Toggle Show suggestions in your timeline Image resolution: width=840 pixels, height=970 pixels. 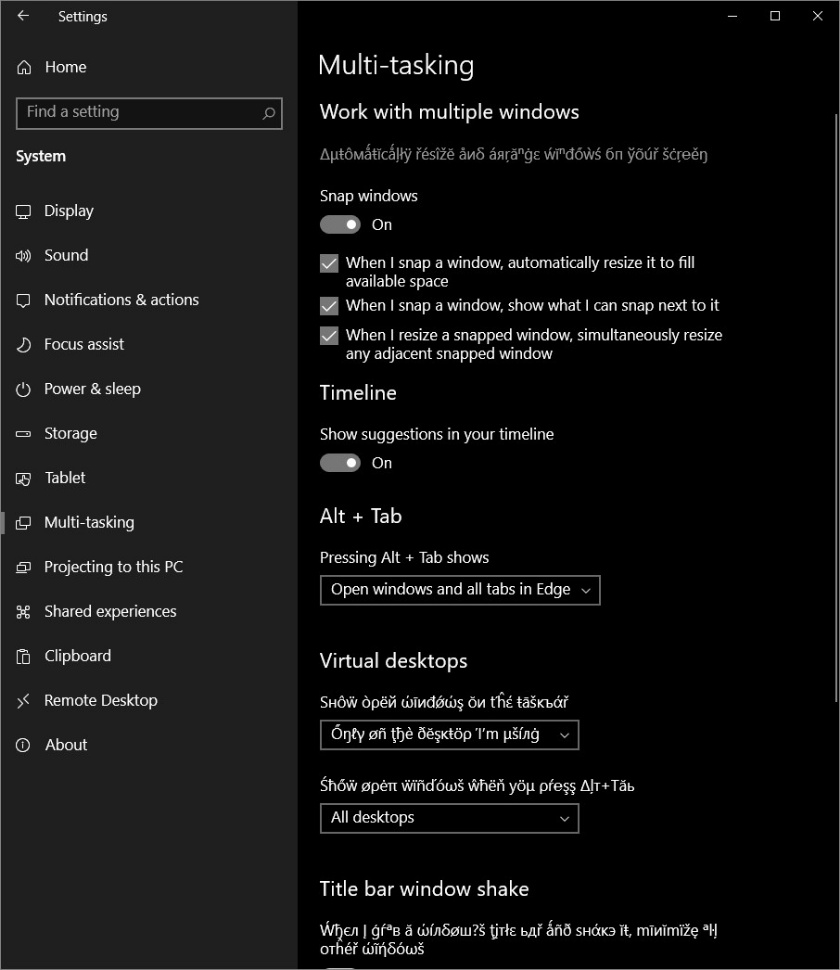[340, 463]
